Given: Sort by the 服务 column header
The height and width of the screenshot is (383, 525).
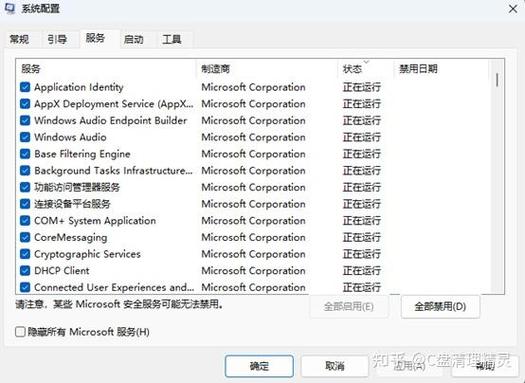Looking at the screenshot, I should [106, 69].
